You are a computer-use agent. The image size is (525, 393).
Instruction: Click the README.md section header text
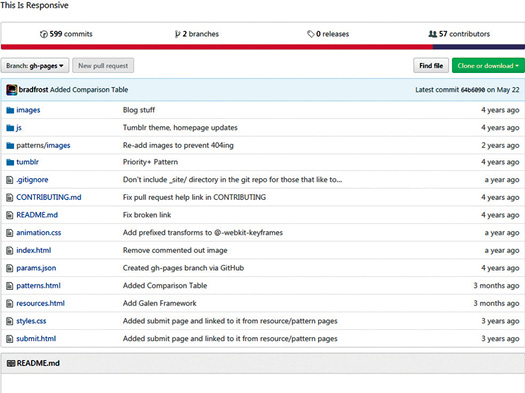coord(38,364)
